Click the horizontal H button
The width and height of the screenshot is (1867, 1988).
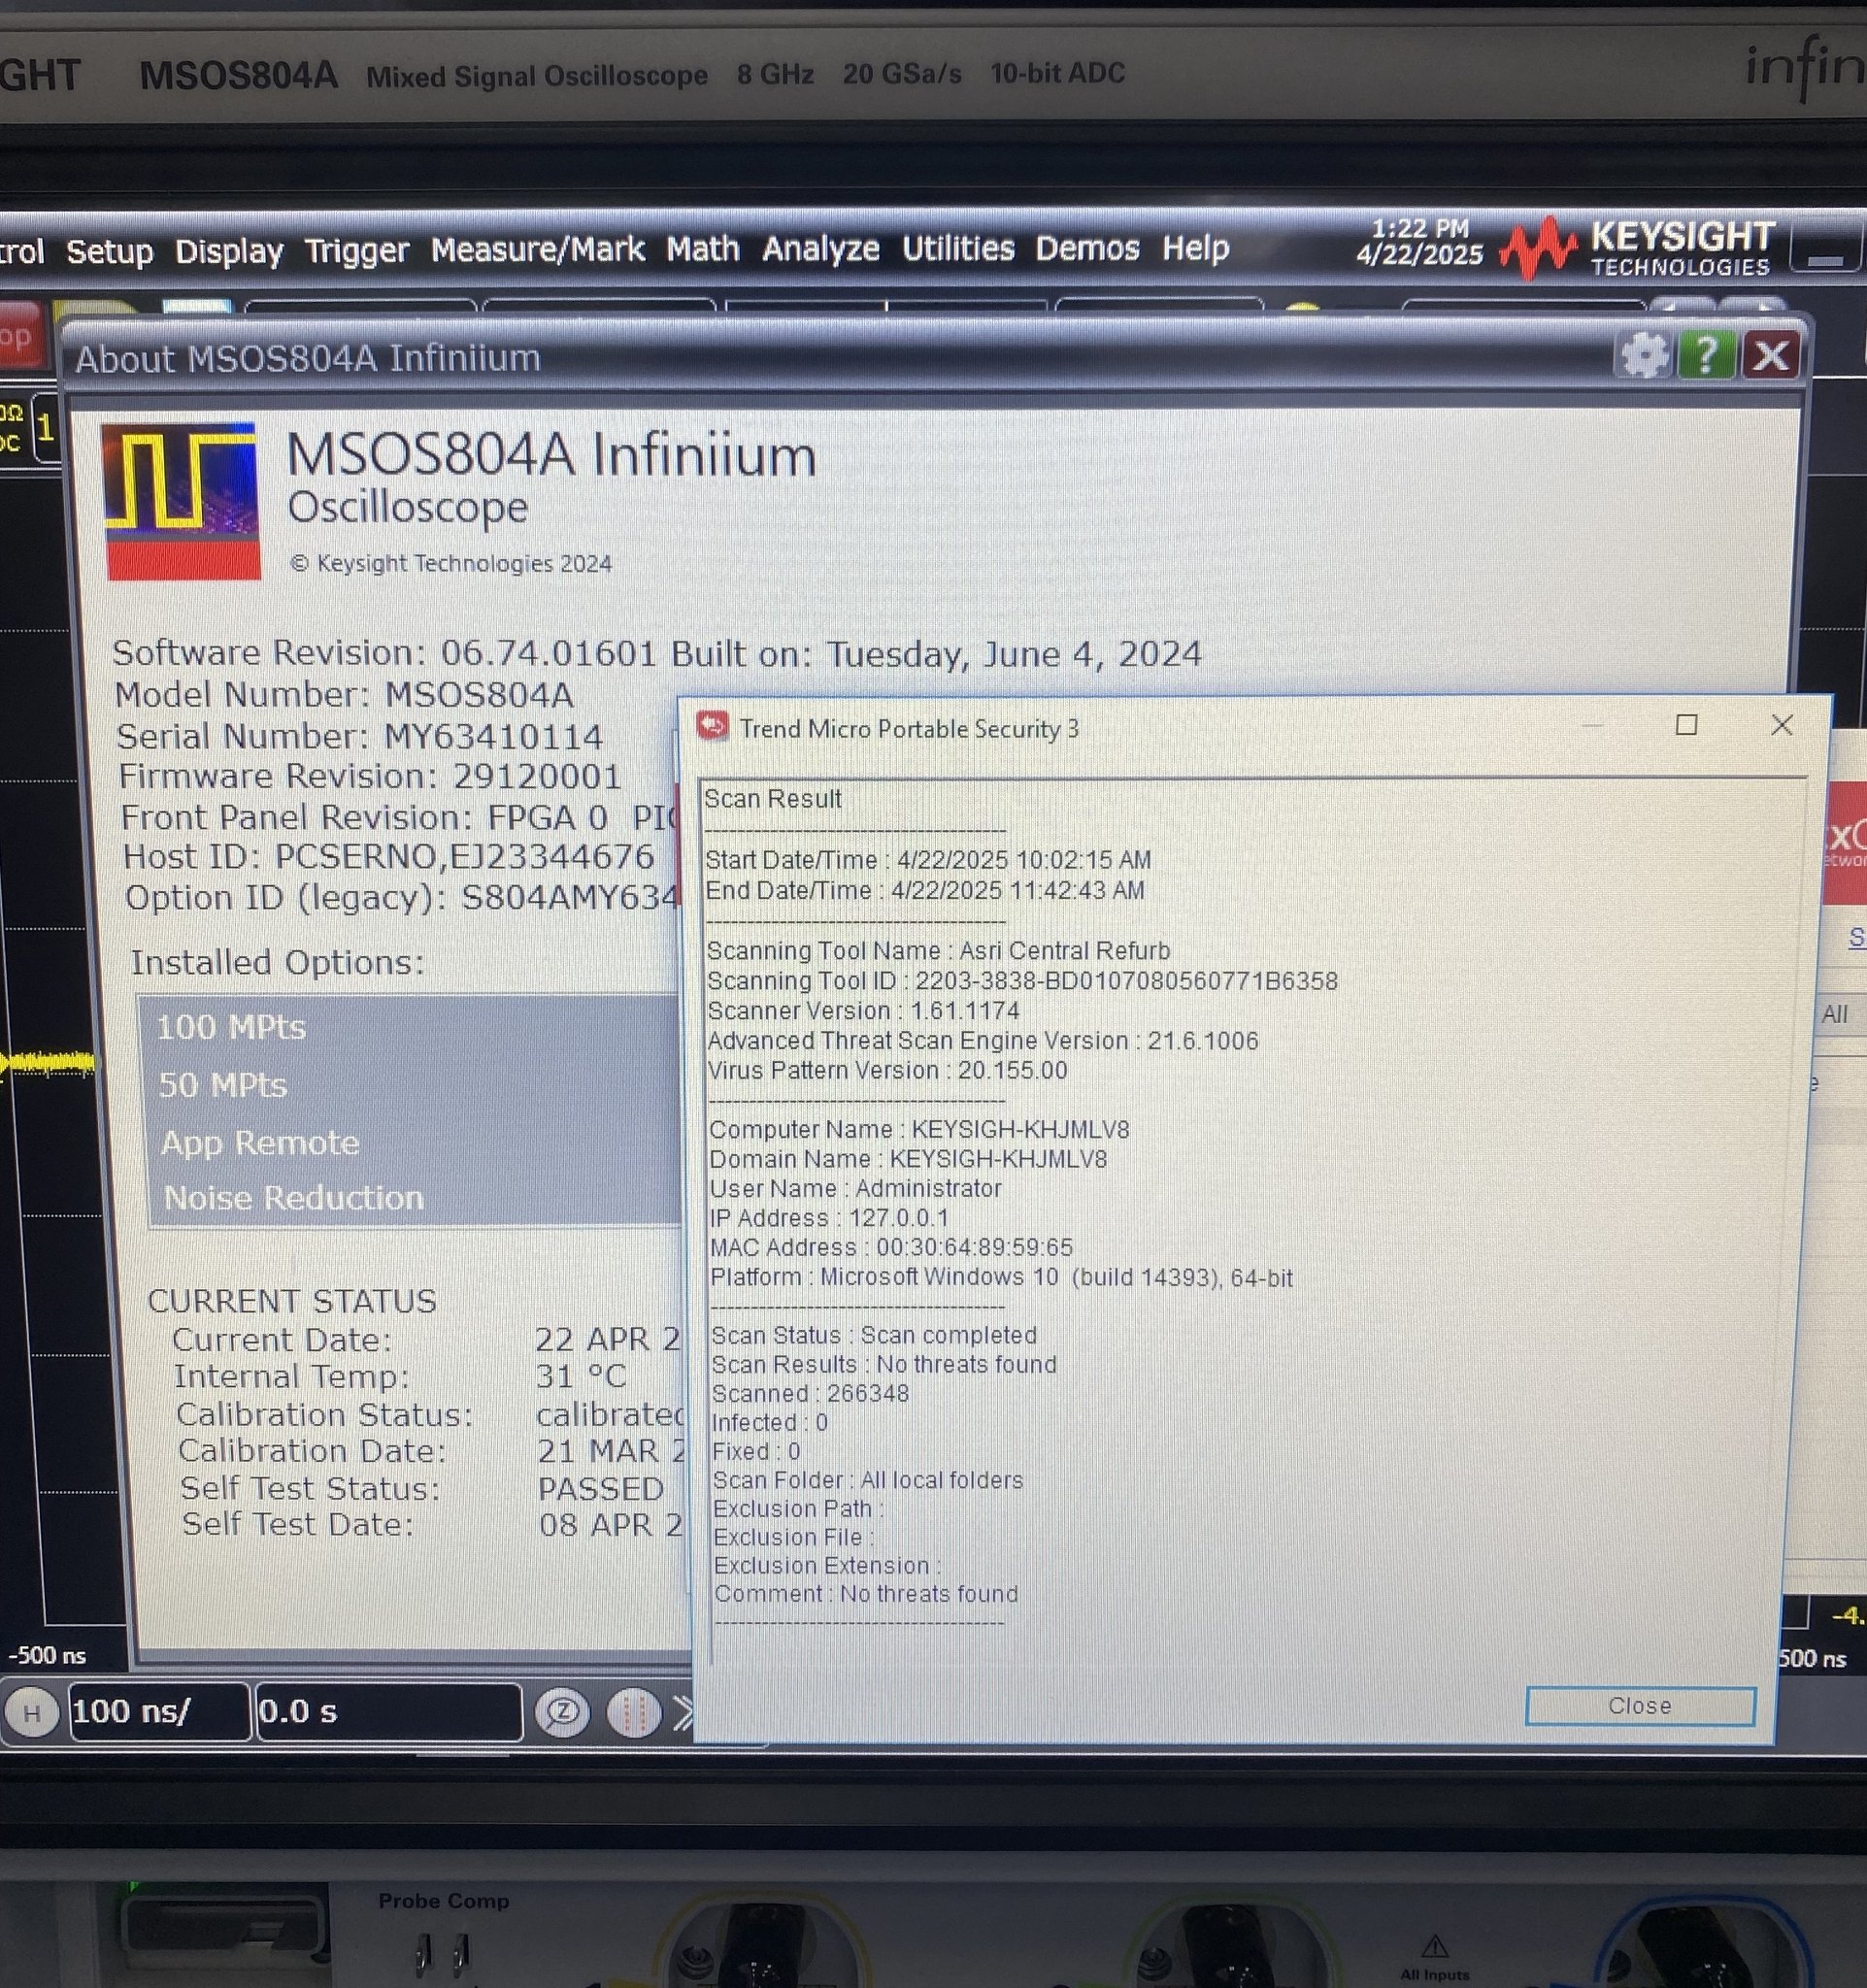[x=32, y=1713]
